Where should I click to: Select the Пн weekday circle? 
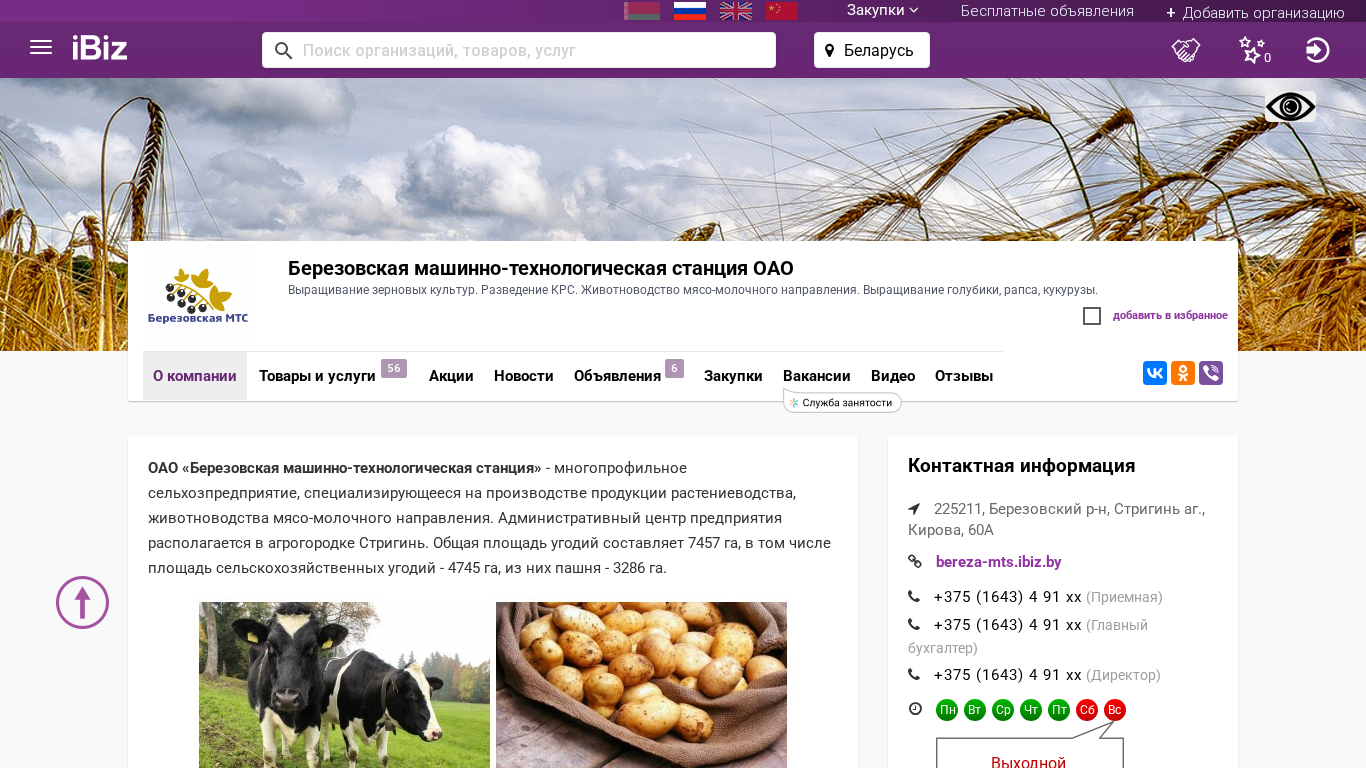947,710
